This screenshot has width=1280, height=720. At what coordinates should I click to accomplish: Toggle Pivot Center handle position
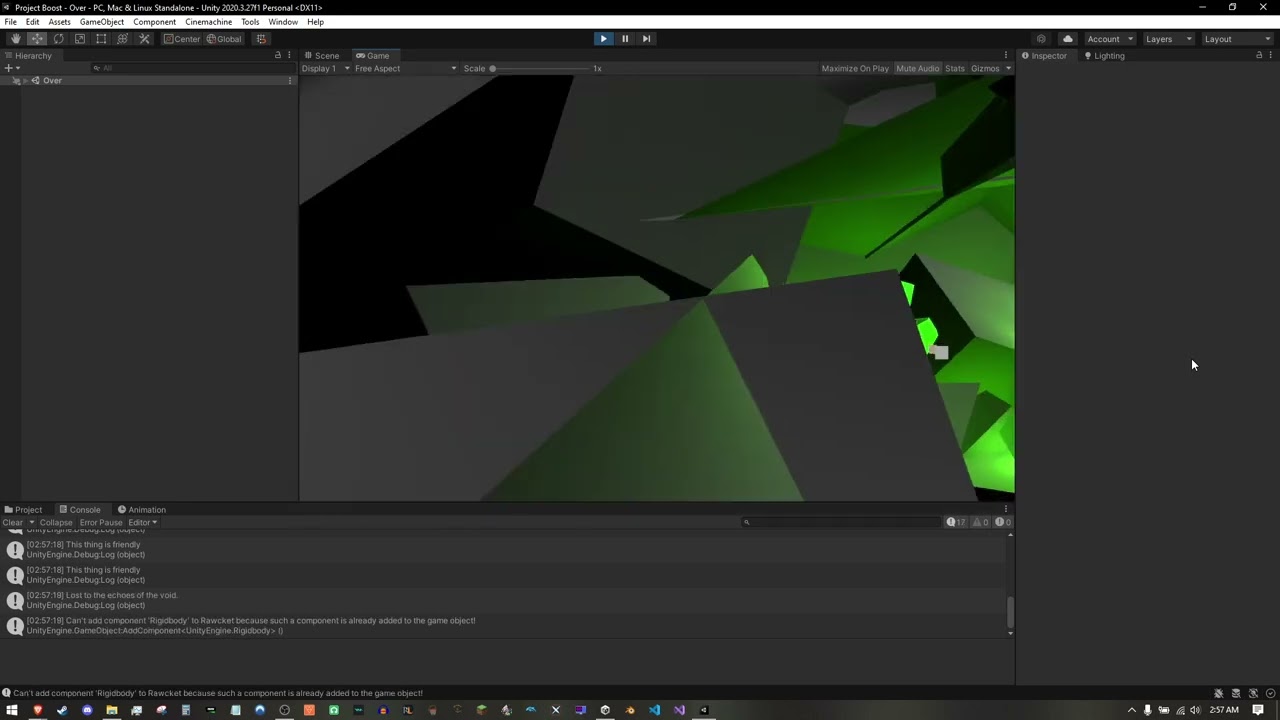[x=182, y=39]
